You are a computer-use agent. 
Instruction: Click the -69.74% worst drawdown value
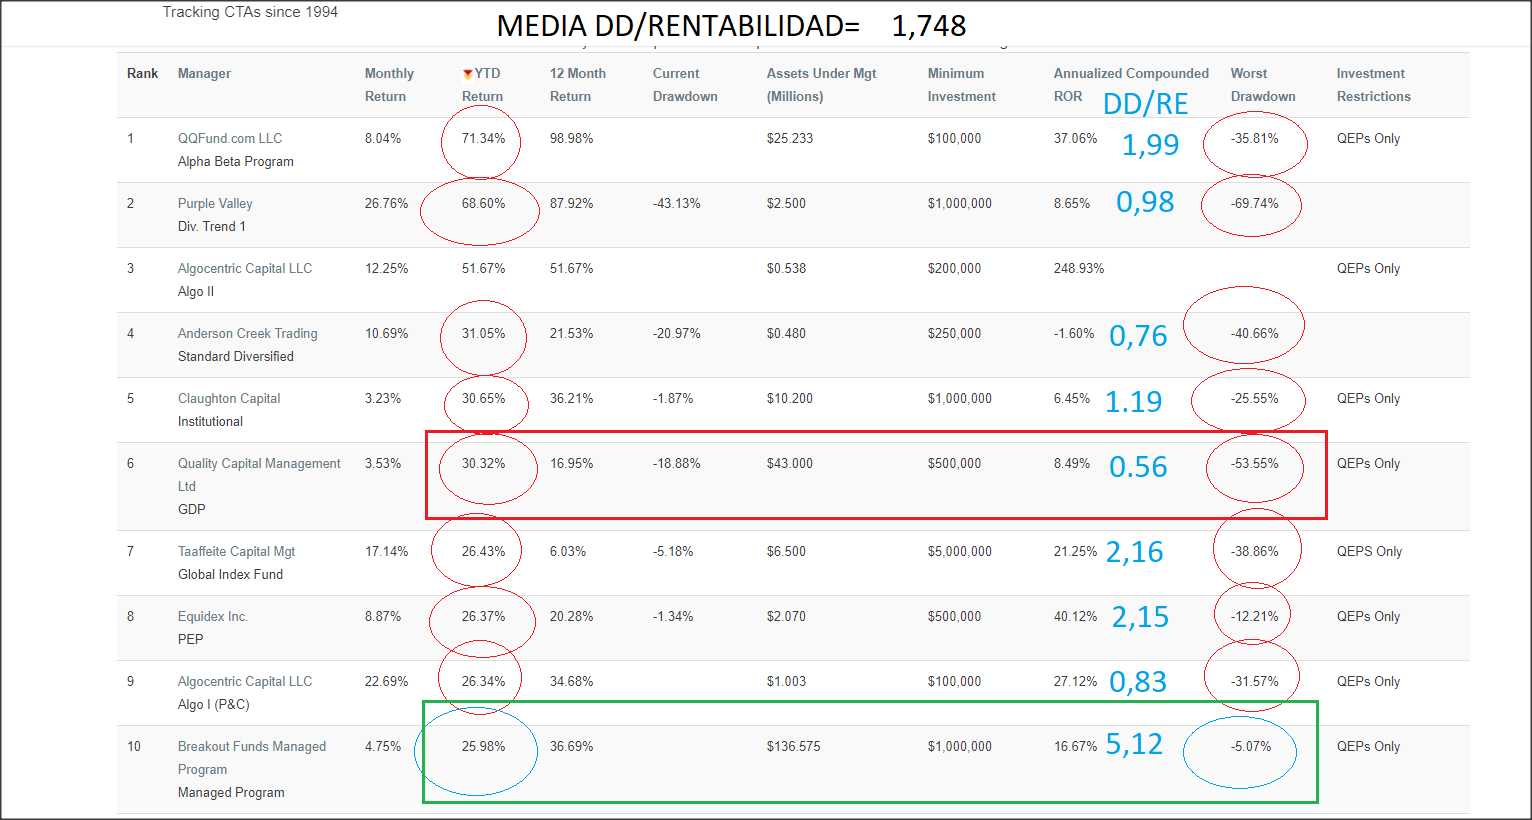click(1254, 204)
